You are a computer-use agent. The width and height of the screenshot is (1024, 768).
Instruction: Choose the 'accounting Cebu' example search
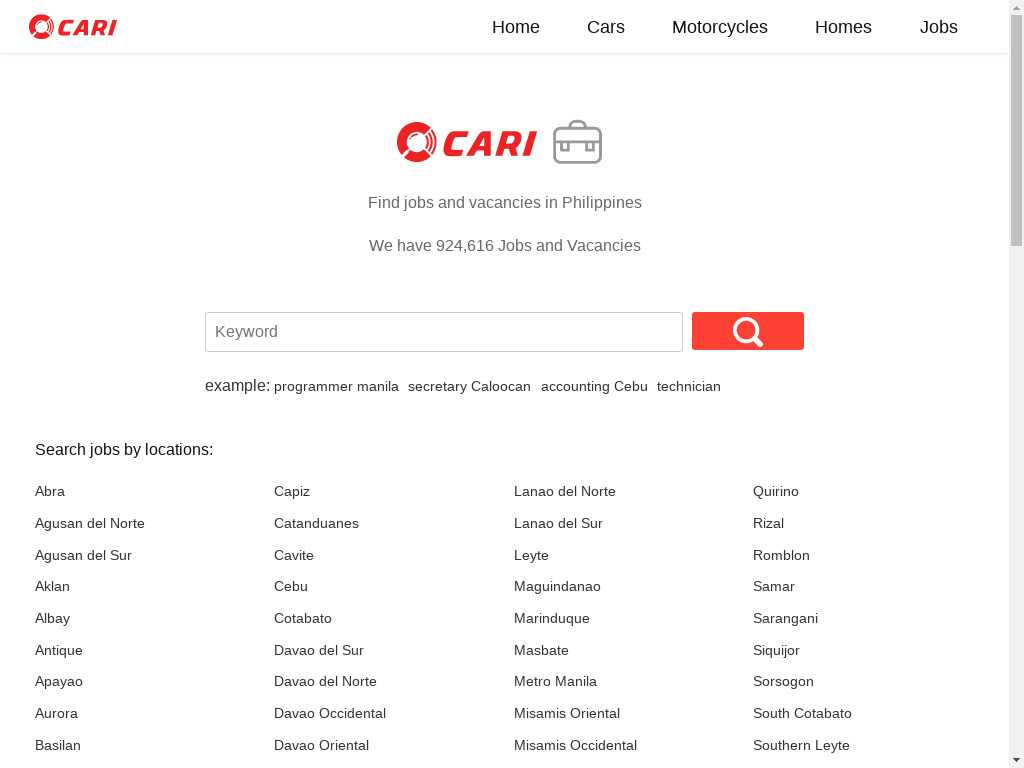tap(594, 387)
